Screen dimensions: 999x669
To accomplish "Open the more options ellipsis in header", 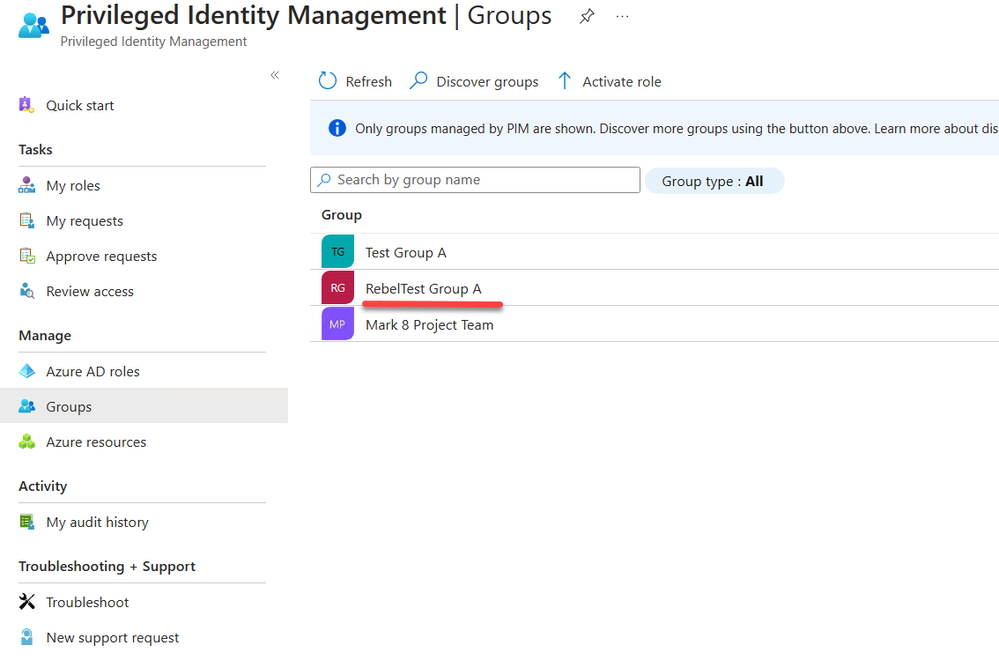I will [623, 17].
